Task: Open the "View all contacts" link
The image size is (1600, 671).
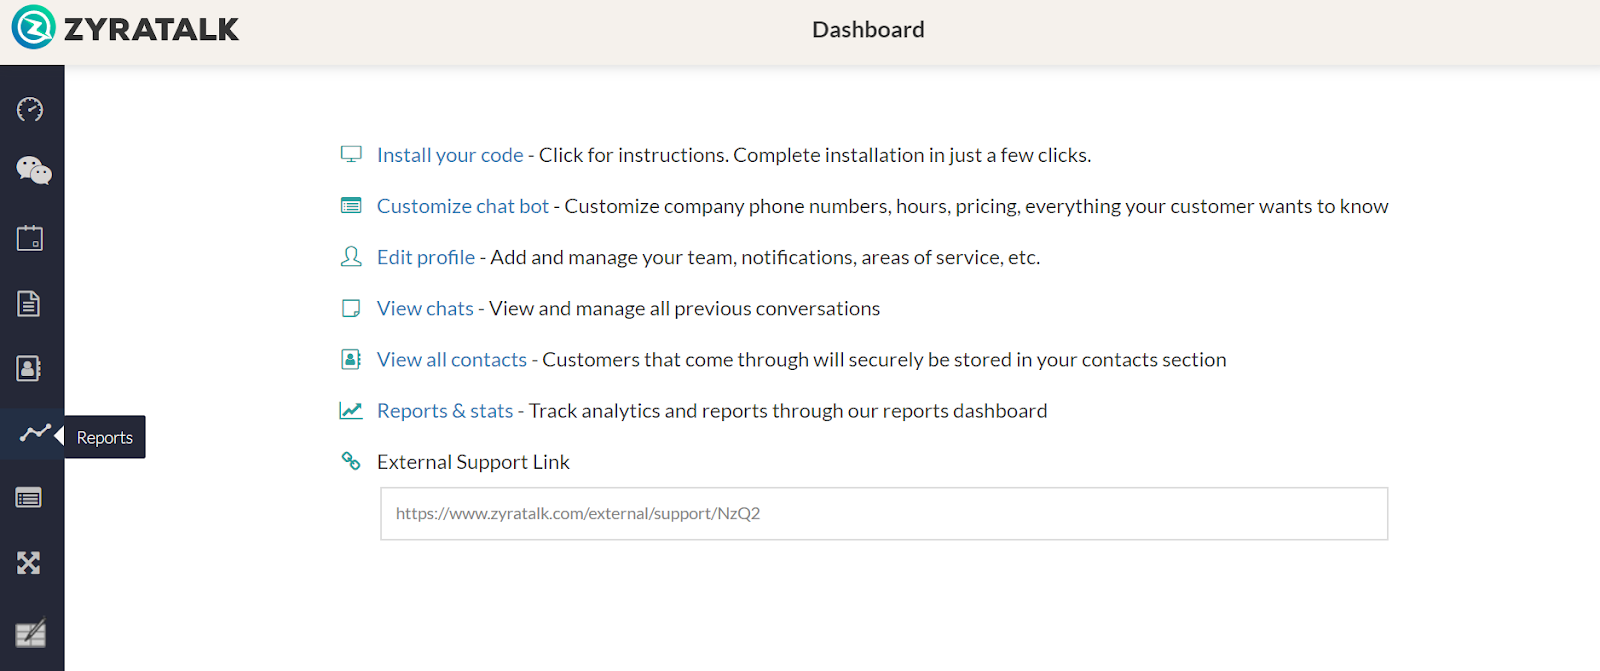Action: click(452, 359)
